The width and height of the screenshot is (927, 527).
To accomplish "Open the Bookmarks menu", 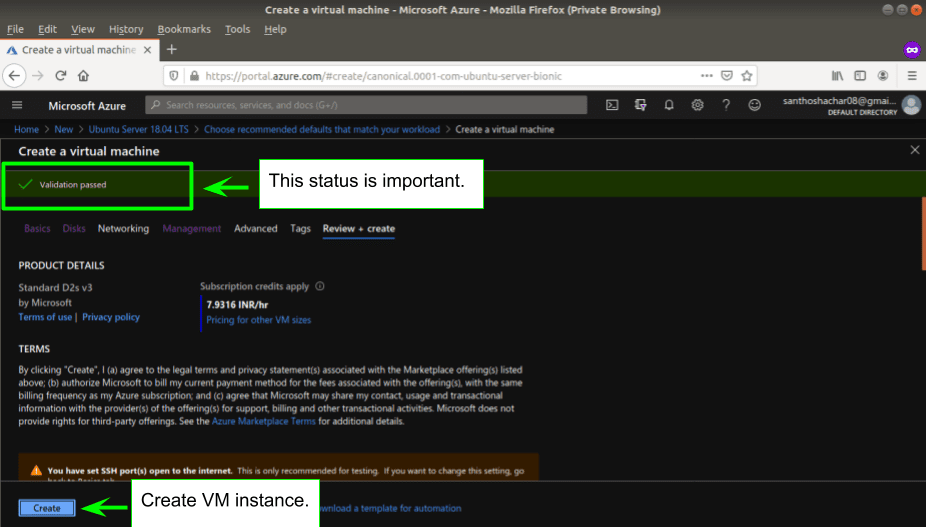I will point(184,29).
